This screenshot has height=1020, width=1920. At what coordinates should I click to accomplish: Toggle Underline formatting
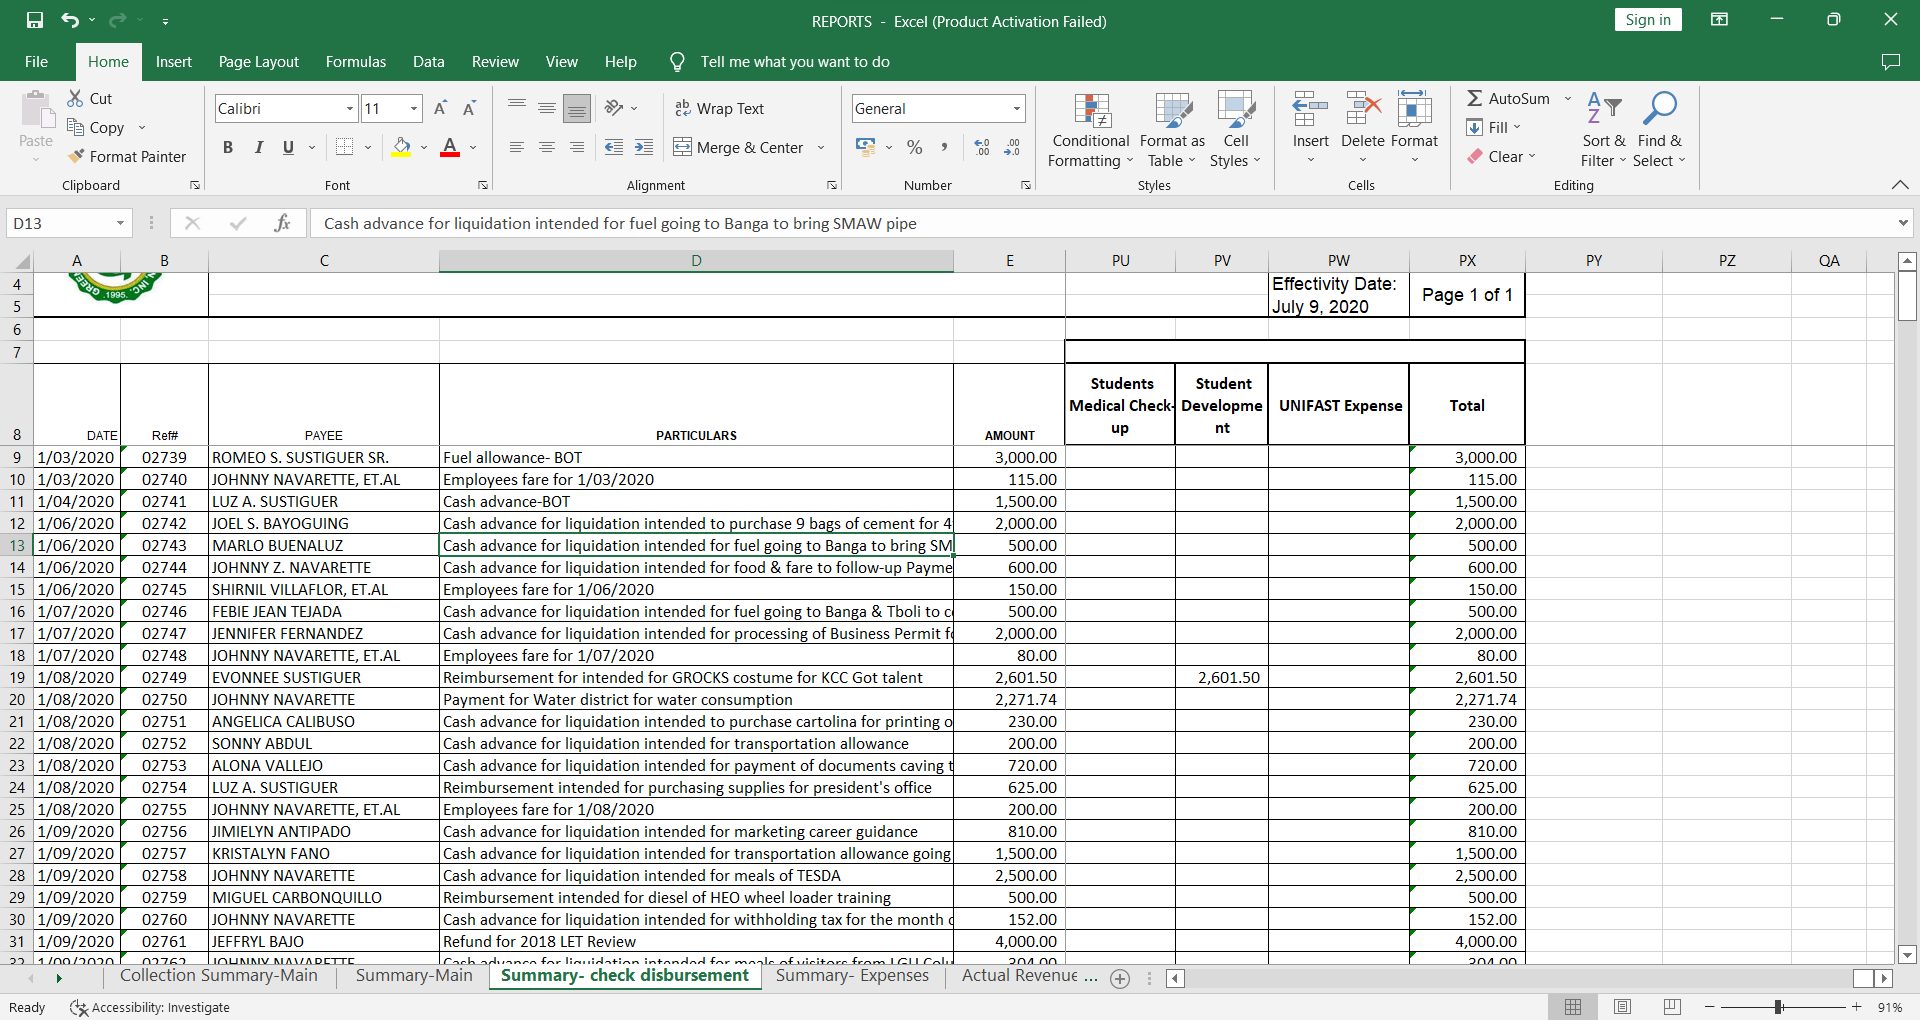pos(288,147)
